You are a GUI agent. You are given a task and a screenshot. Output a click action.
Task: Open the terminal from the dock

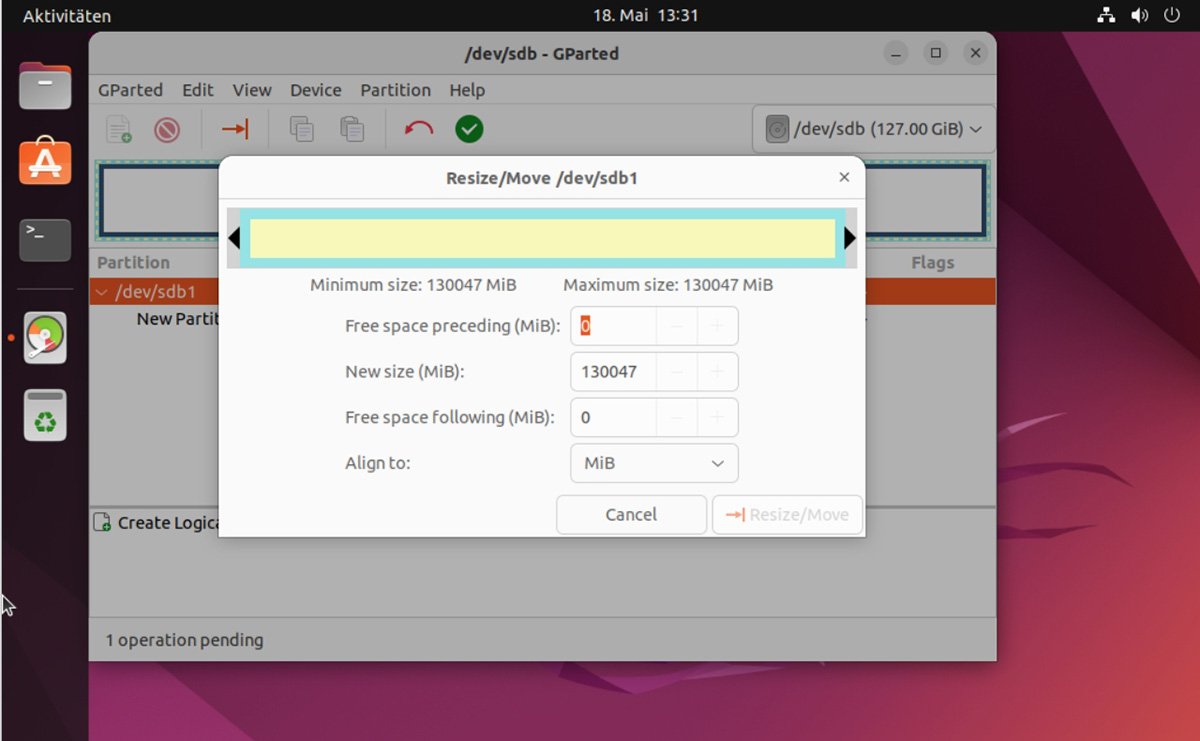[44, 240]
